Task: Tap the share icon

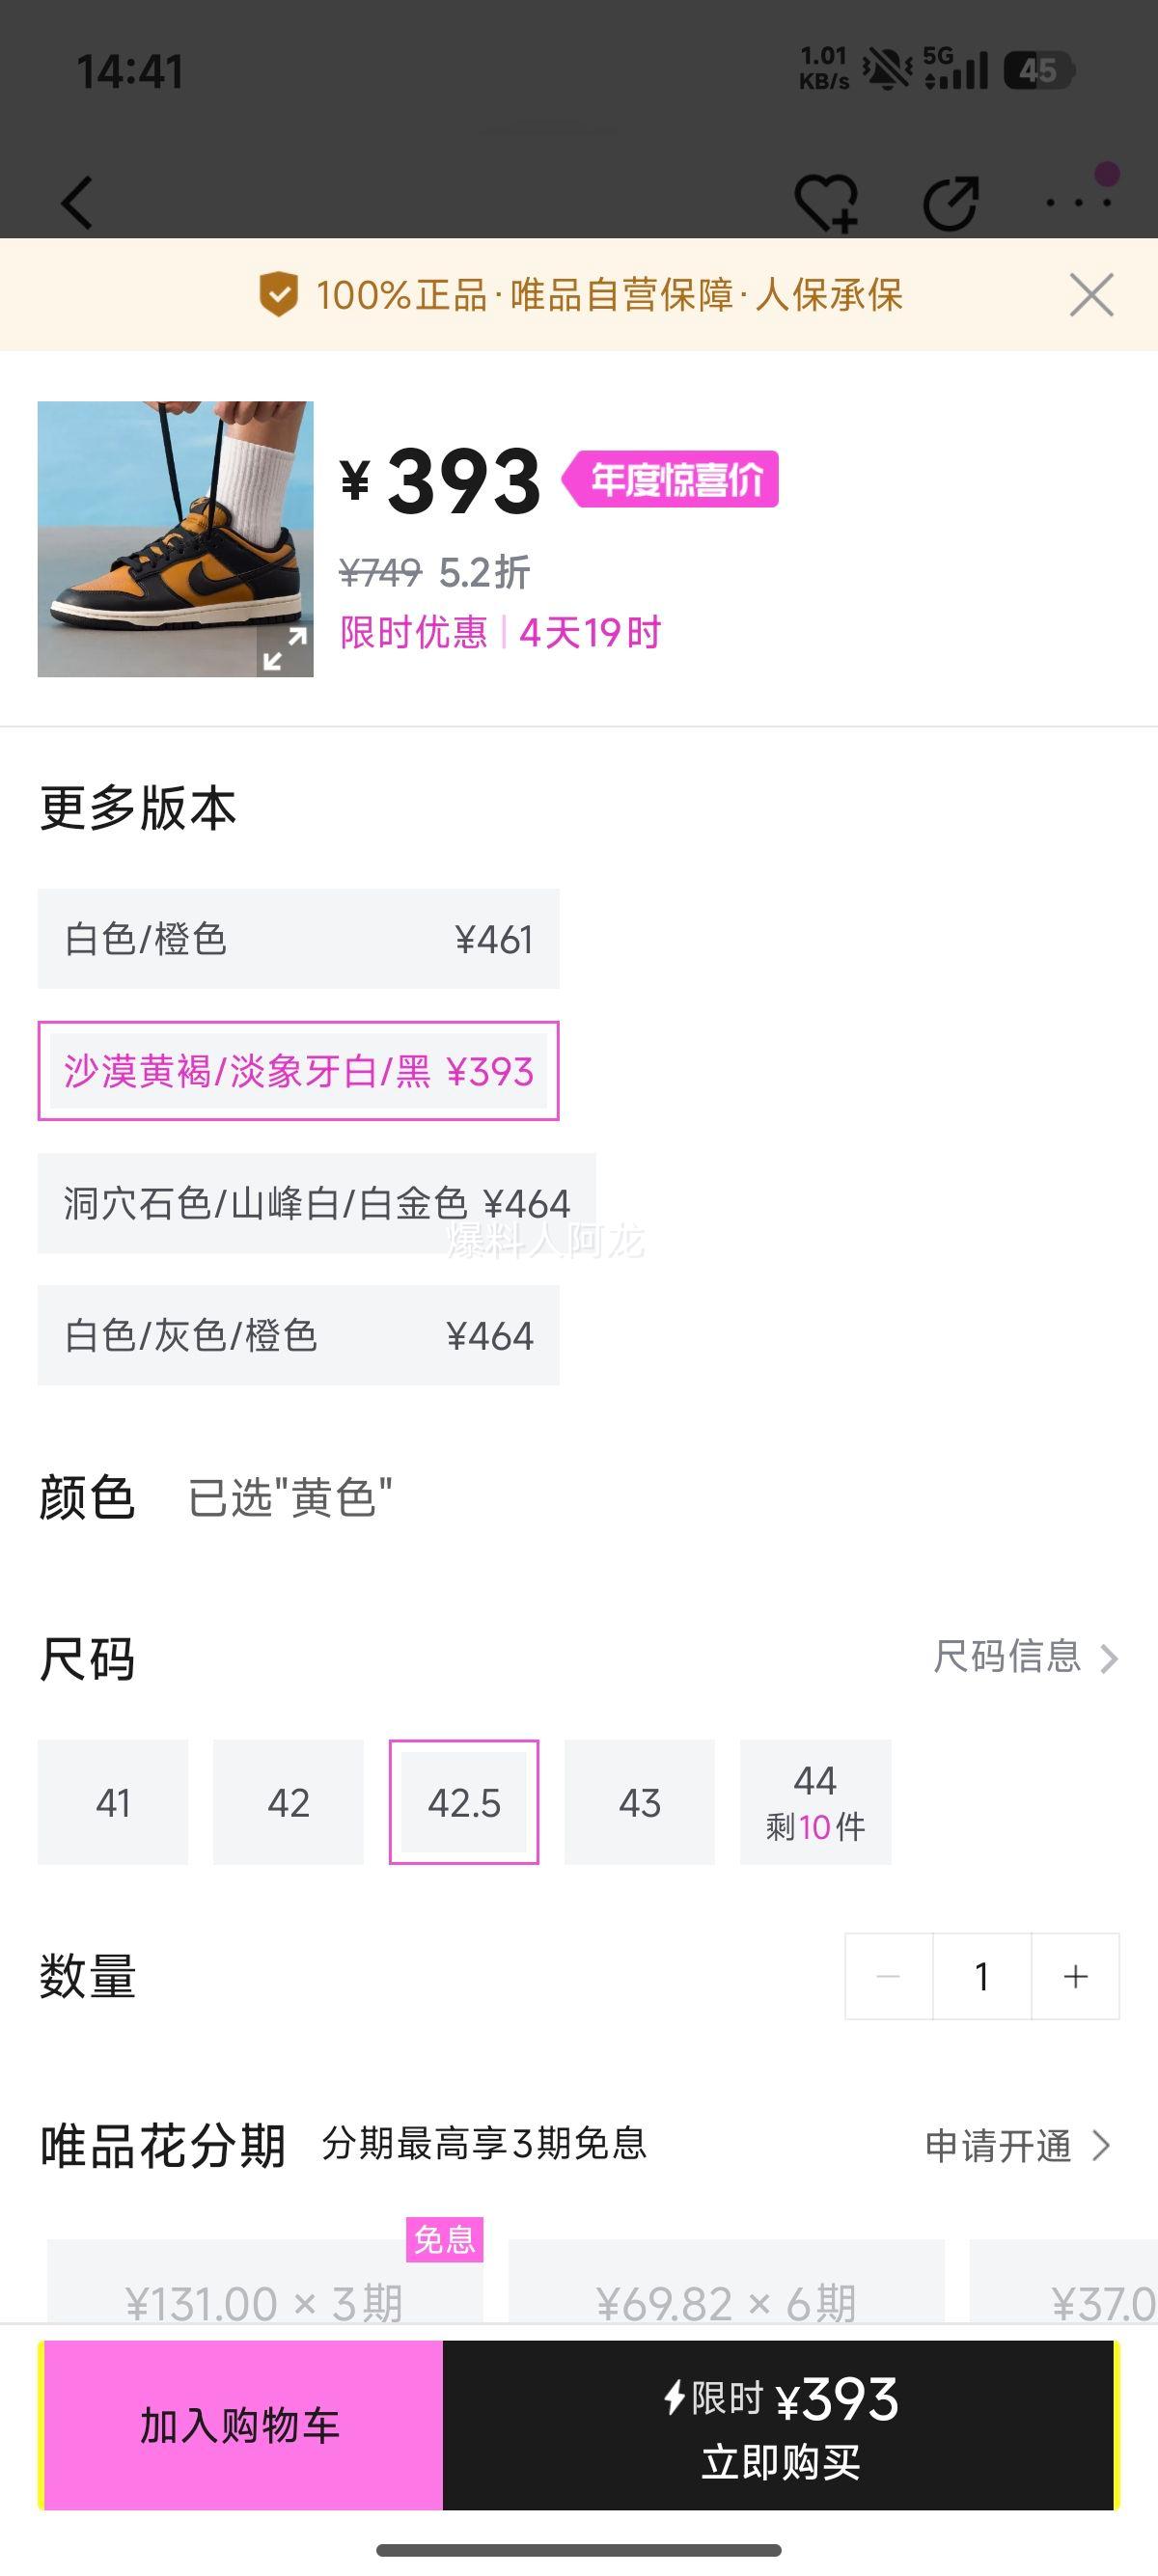Action: point(950,203)
